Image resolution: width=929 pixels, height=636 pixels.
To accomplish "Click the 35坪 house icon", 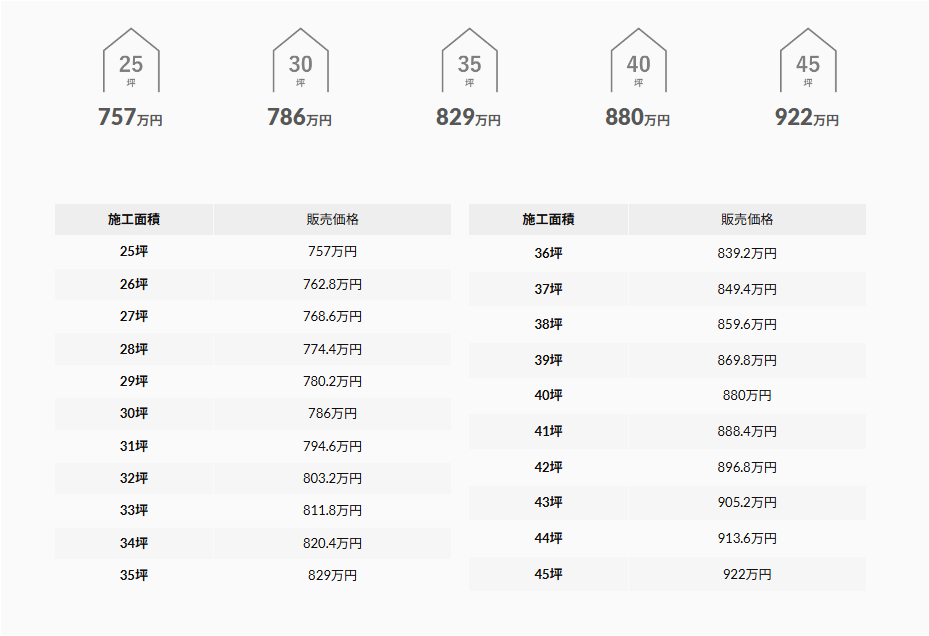I will (470, 60).
